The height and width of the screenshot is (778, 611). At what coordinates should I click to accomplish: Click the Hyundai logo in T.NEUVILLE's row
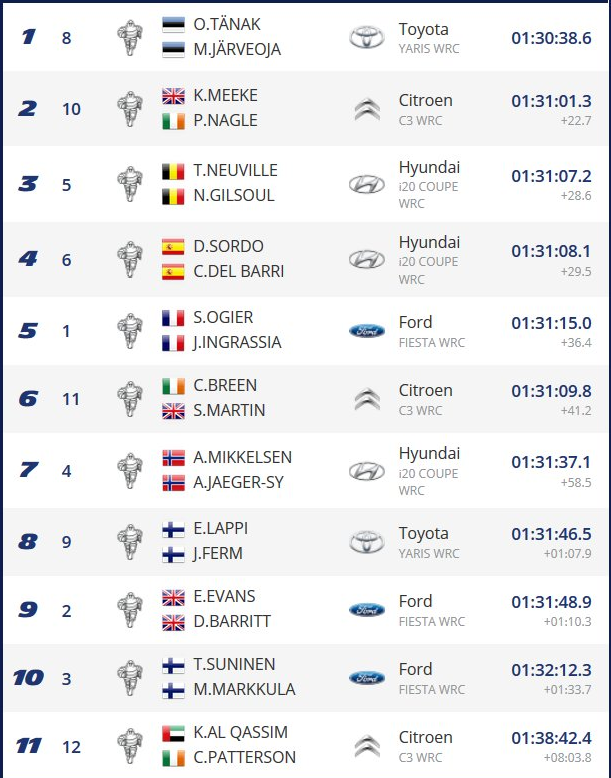coord(366,185)
